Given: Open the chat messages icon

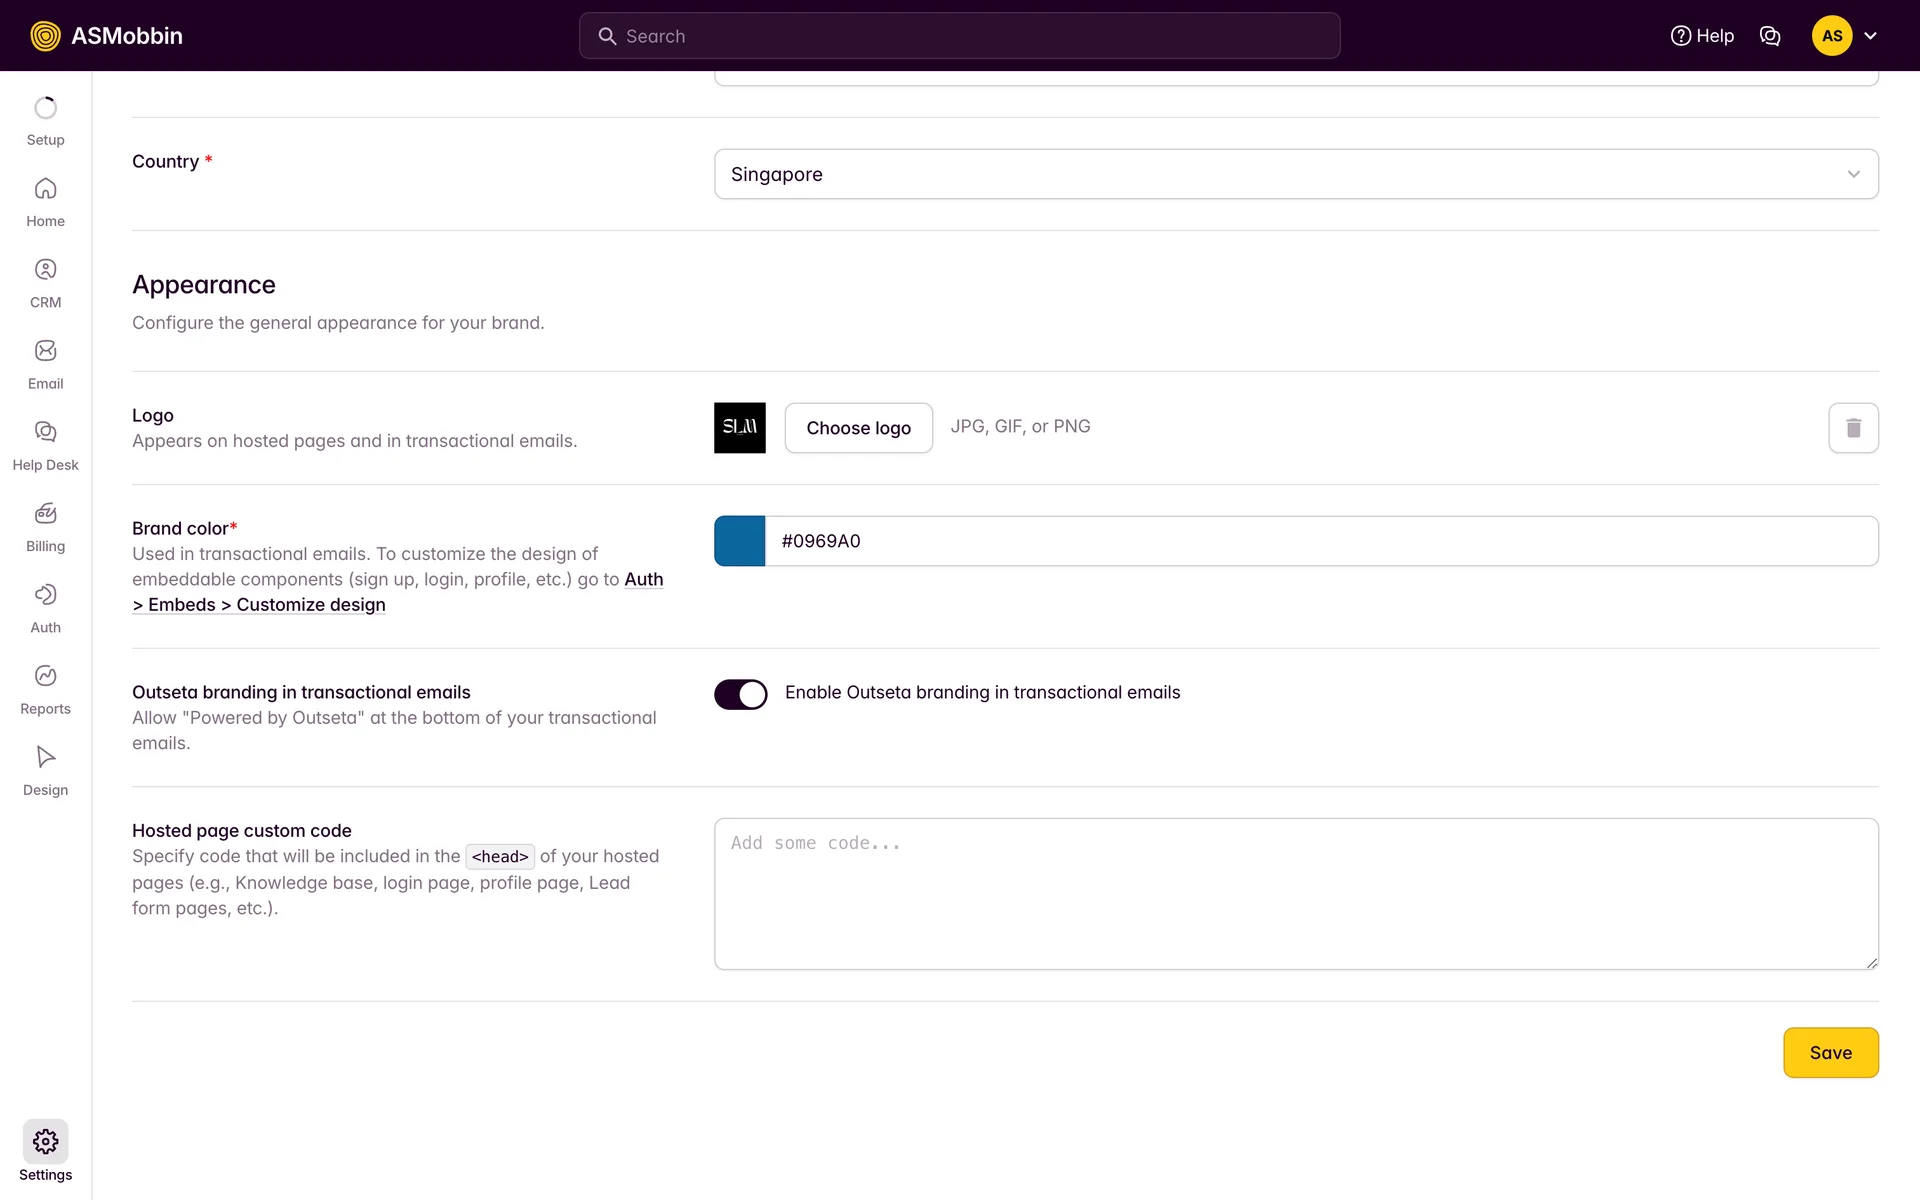Looking at the screenshot, I should click(1769, 36).
